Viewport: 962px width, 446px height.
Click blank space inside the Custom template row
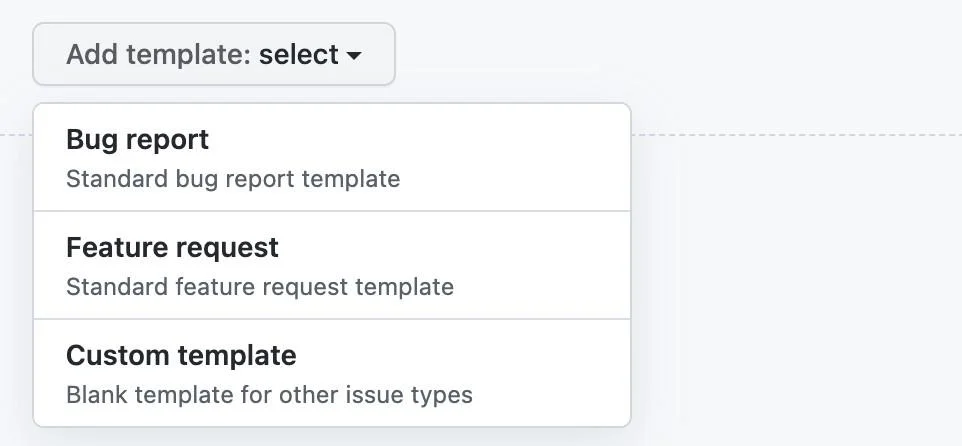[552, 373]
